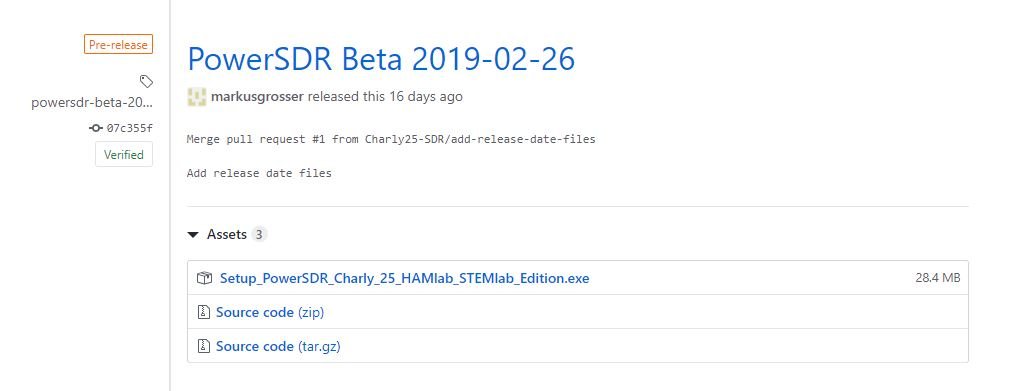Click the 28.4 MB file size text
Viewport: 1024px width, 391px height.
pyautogui.click(x=938, y=277)
